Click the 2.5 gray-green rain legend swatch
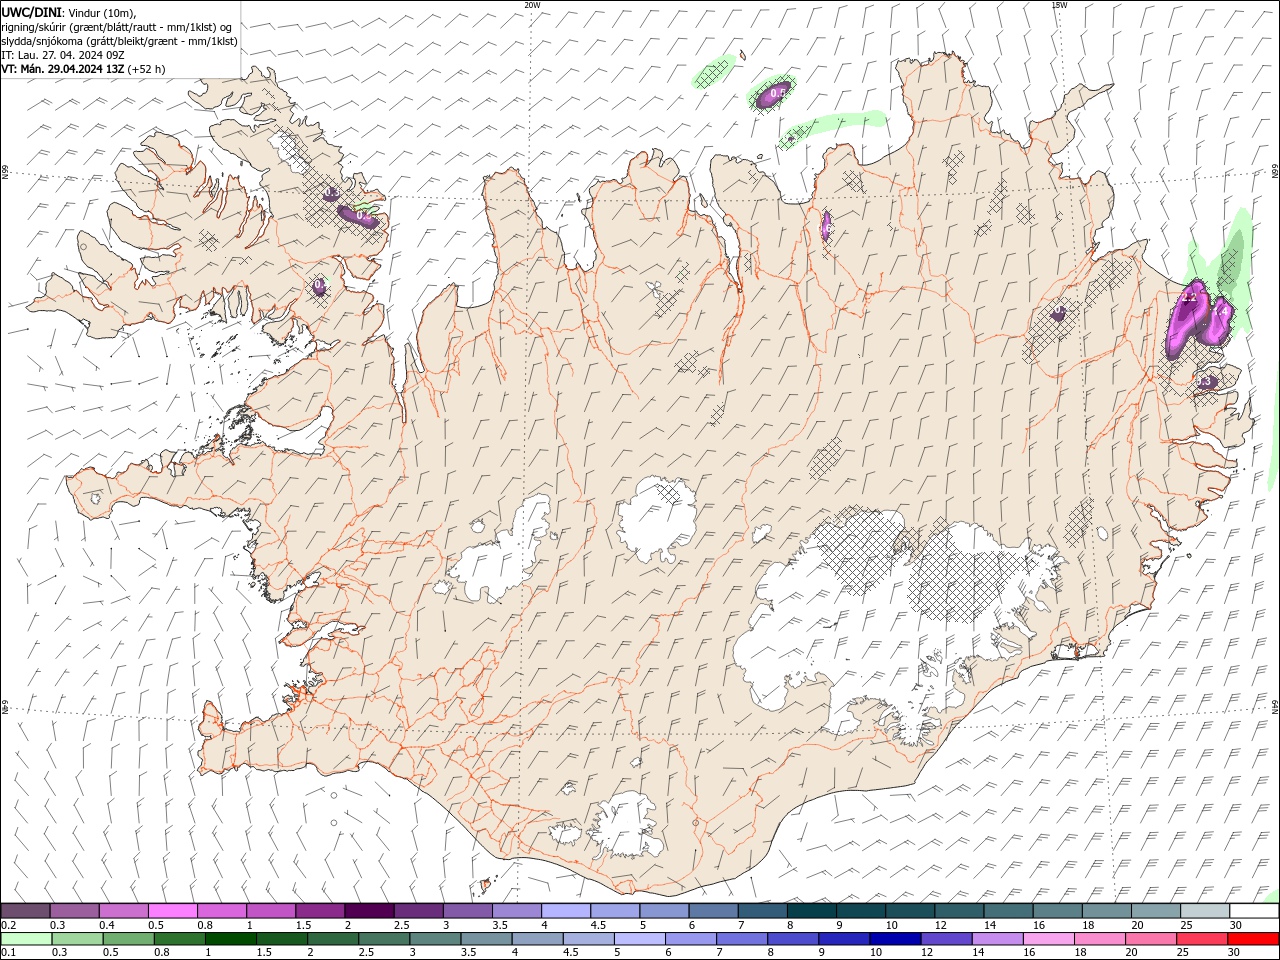1280x960 pixels. pos(383,939)
